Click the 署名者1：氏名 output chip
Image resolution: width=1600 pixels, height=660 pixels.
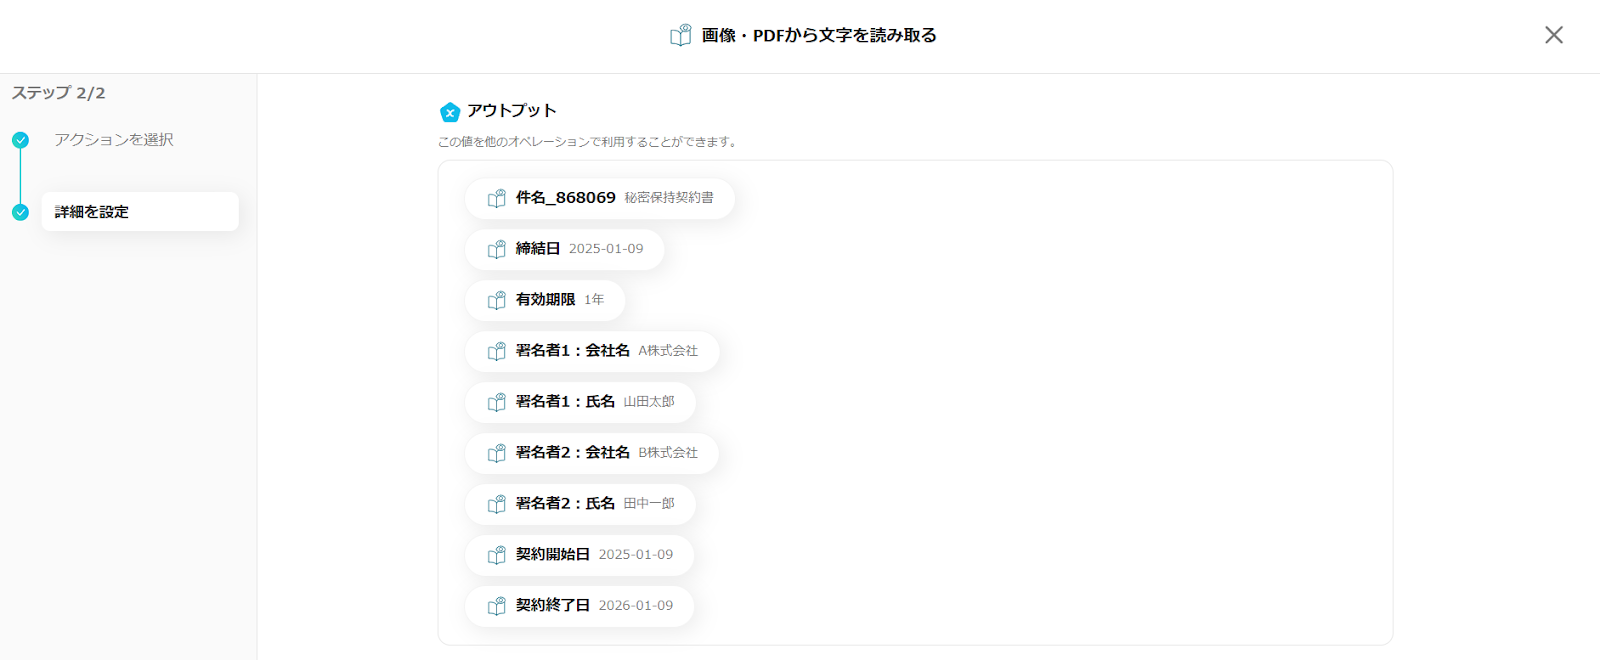(x=580, y=402)
